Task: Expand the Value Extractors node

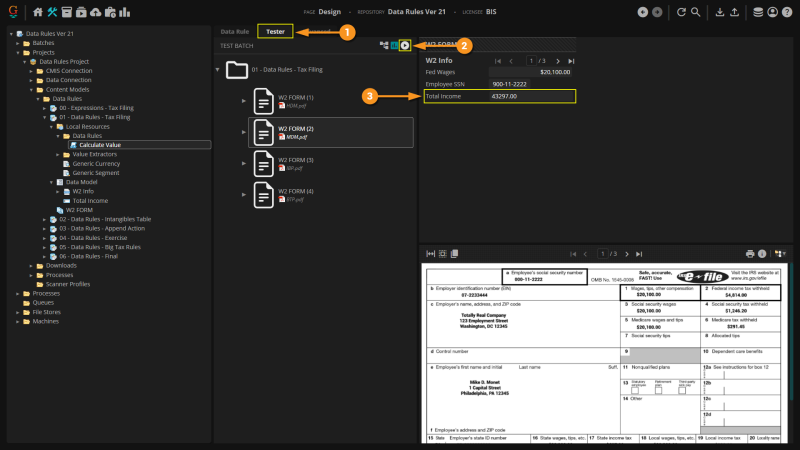Action: point(58,155)
